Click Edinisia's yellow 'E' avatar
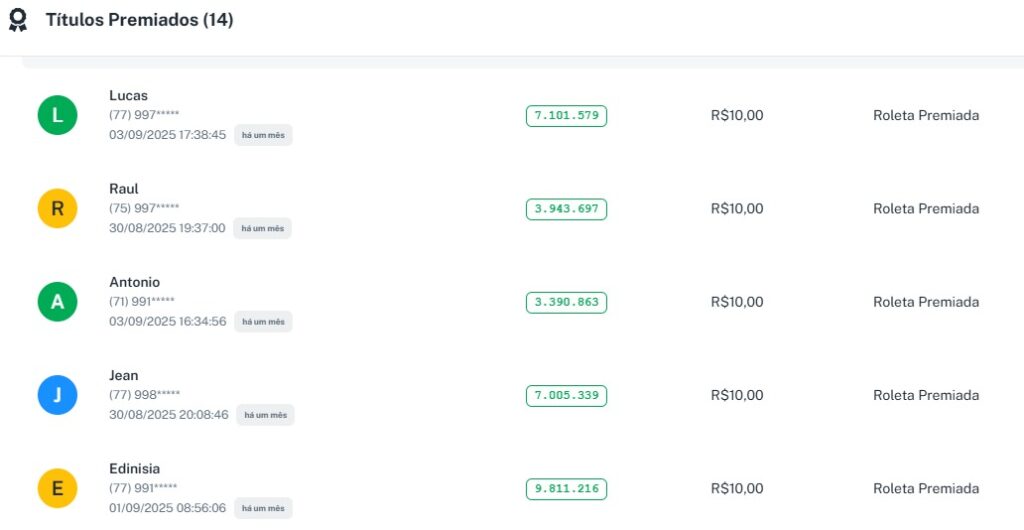The image size is (1024, 530). pos(57,488)
